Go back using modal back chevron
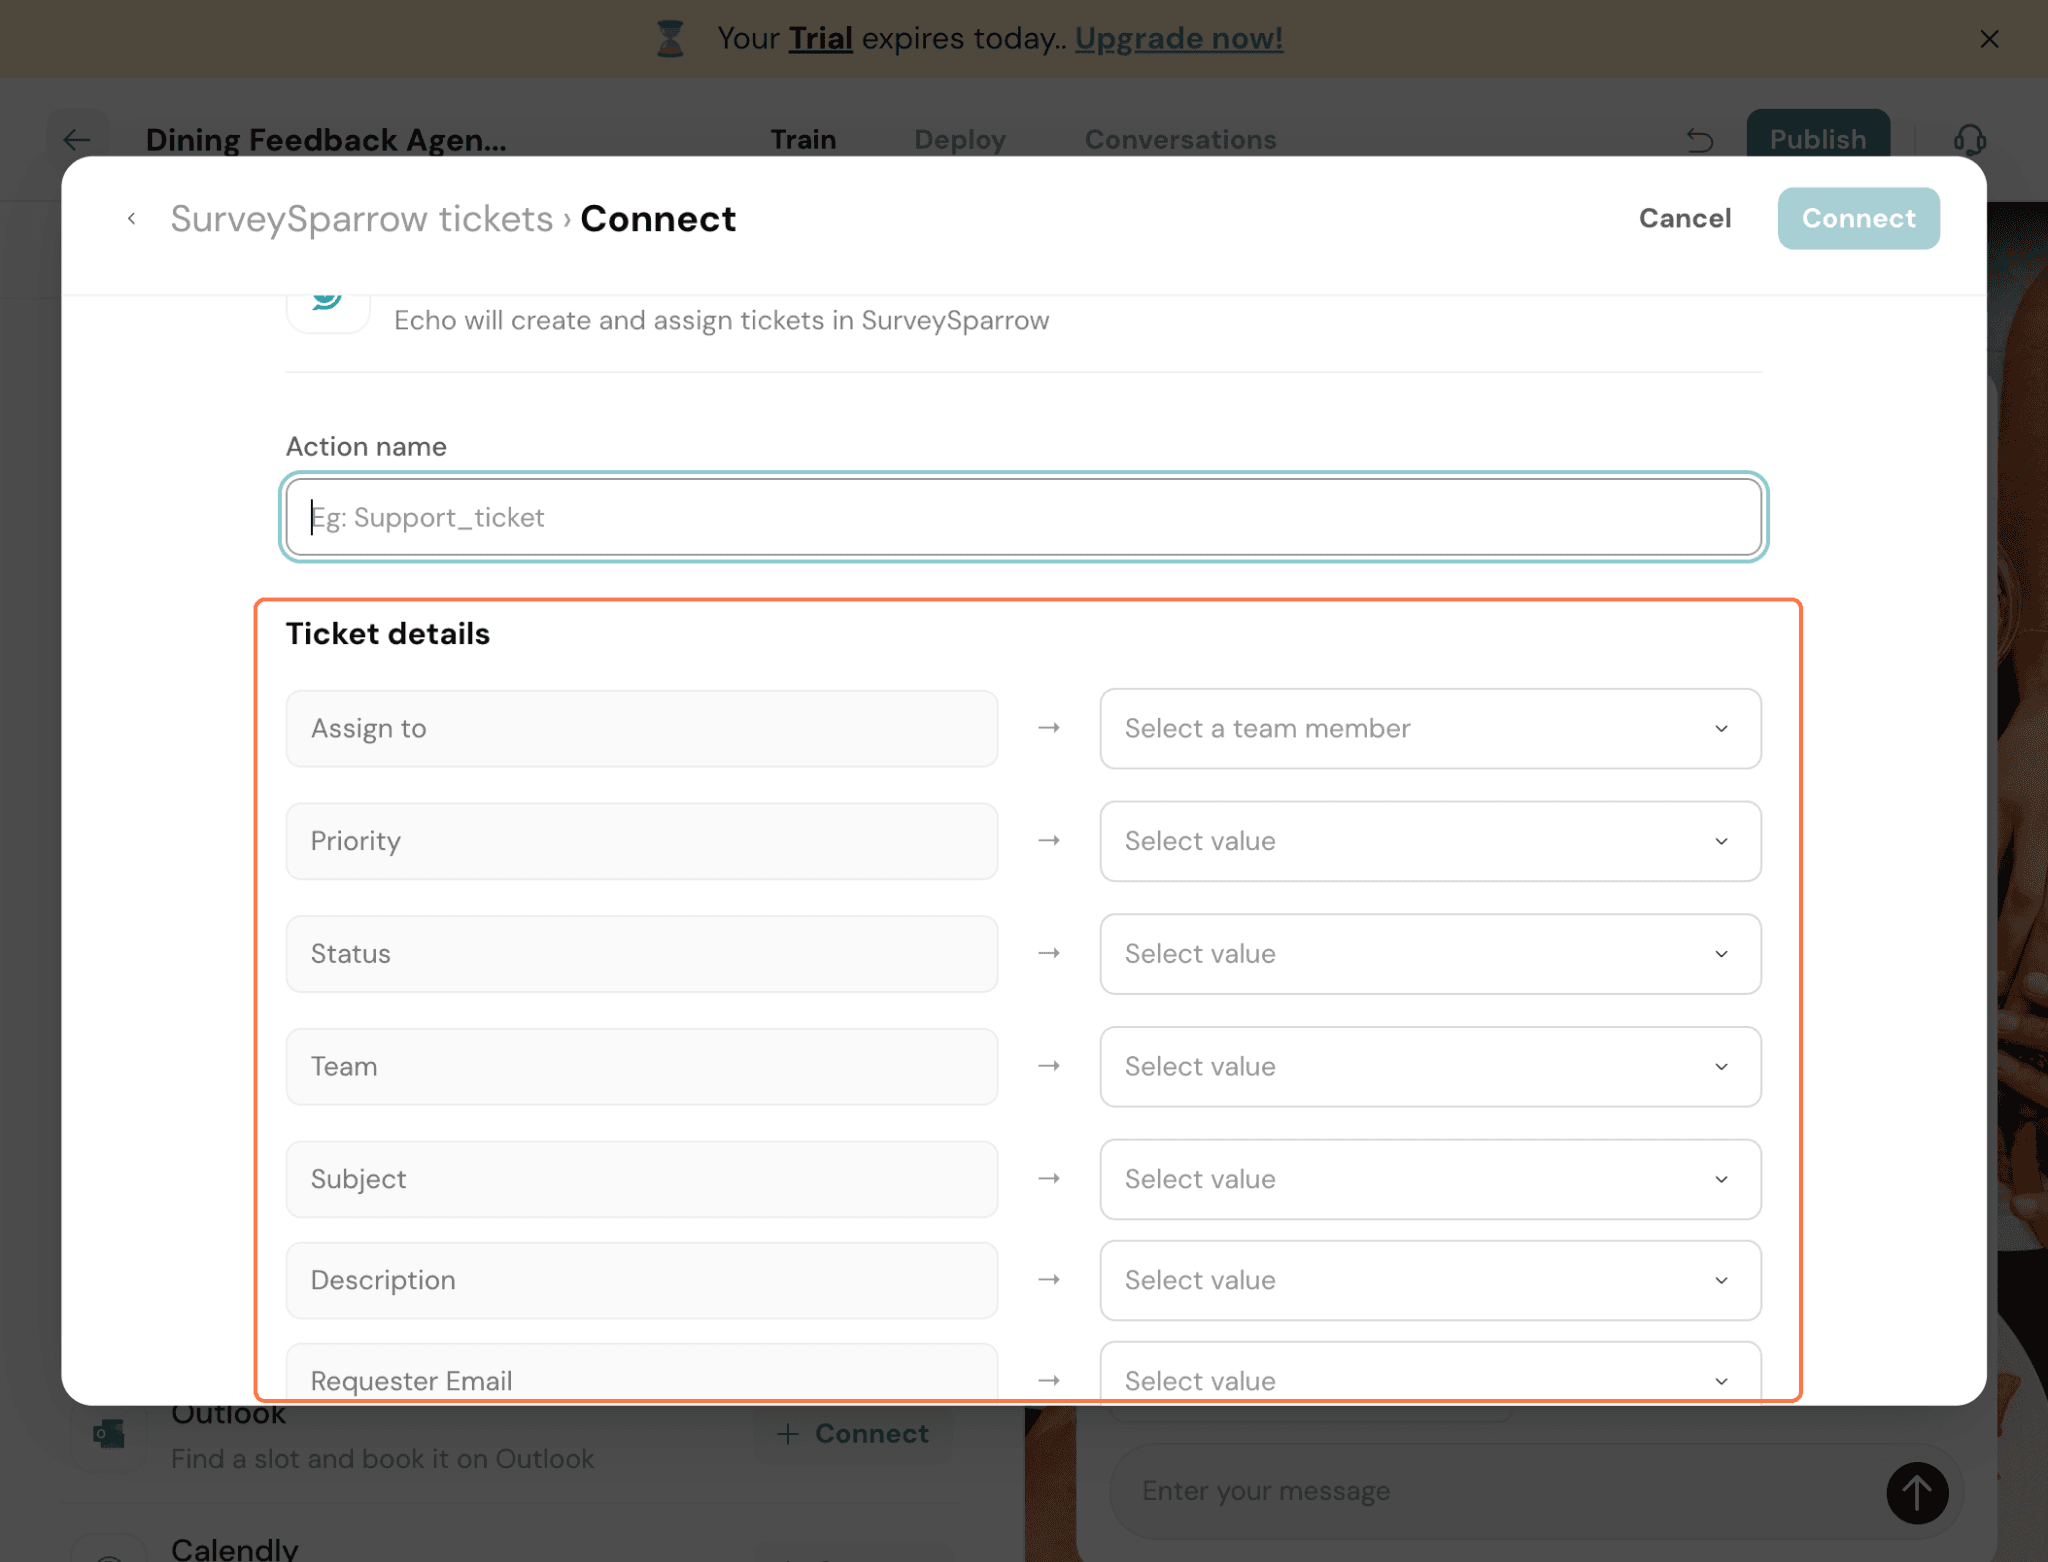 point(131,218)
